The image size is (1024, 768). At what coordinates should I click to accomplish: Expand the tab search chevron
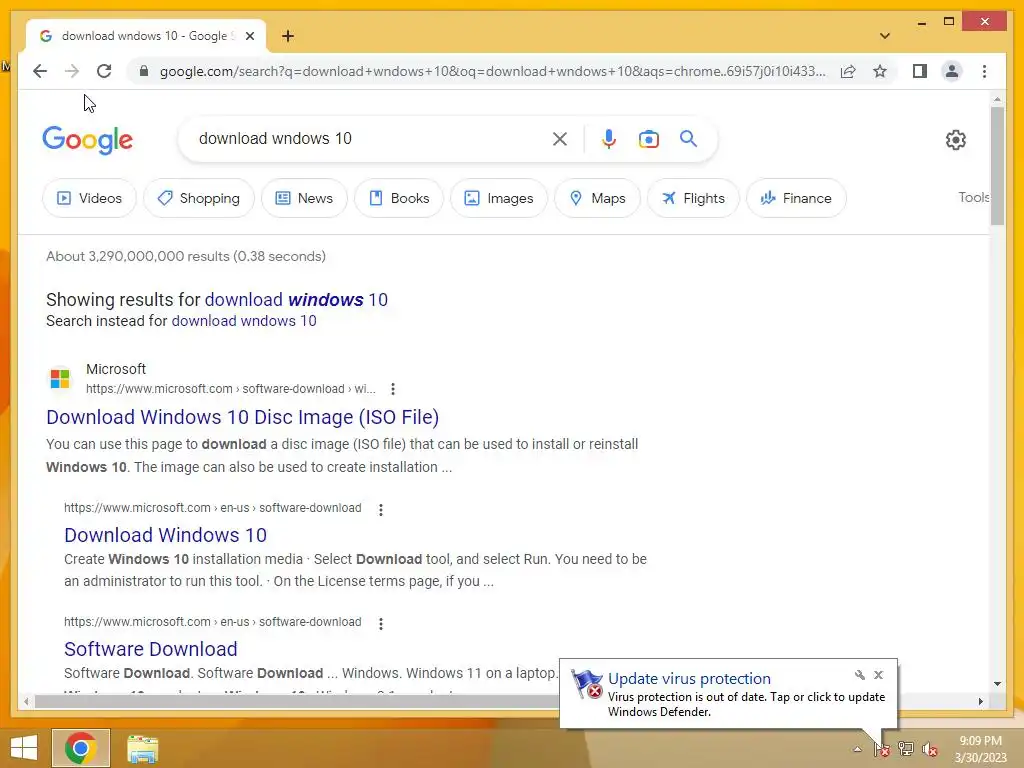[885, 36]
